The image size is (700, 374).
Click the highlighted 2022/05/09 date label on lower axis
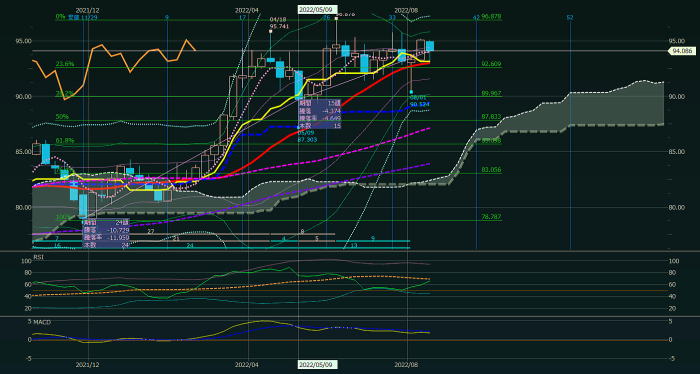point(317,364)
